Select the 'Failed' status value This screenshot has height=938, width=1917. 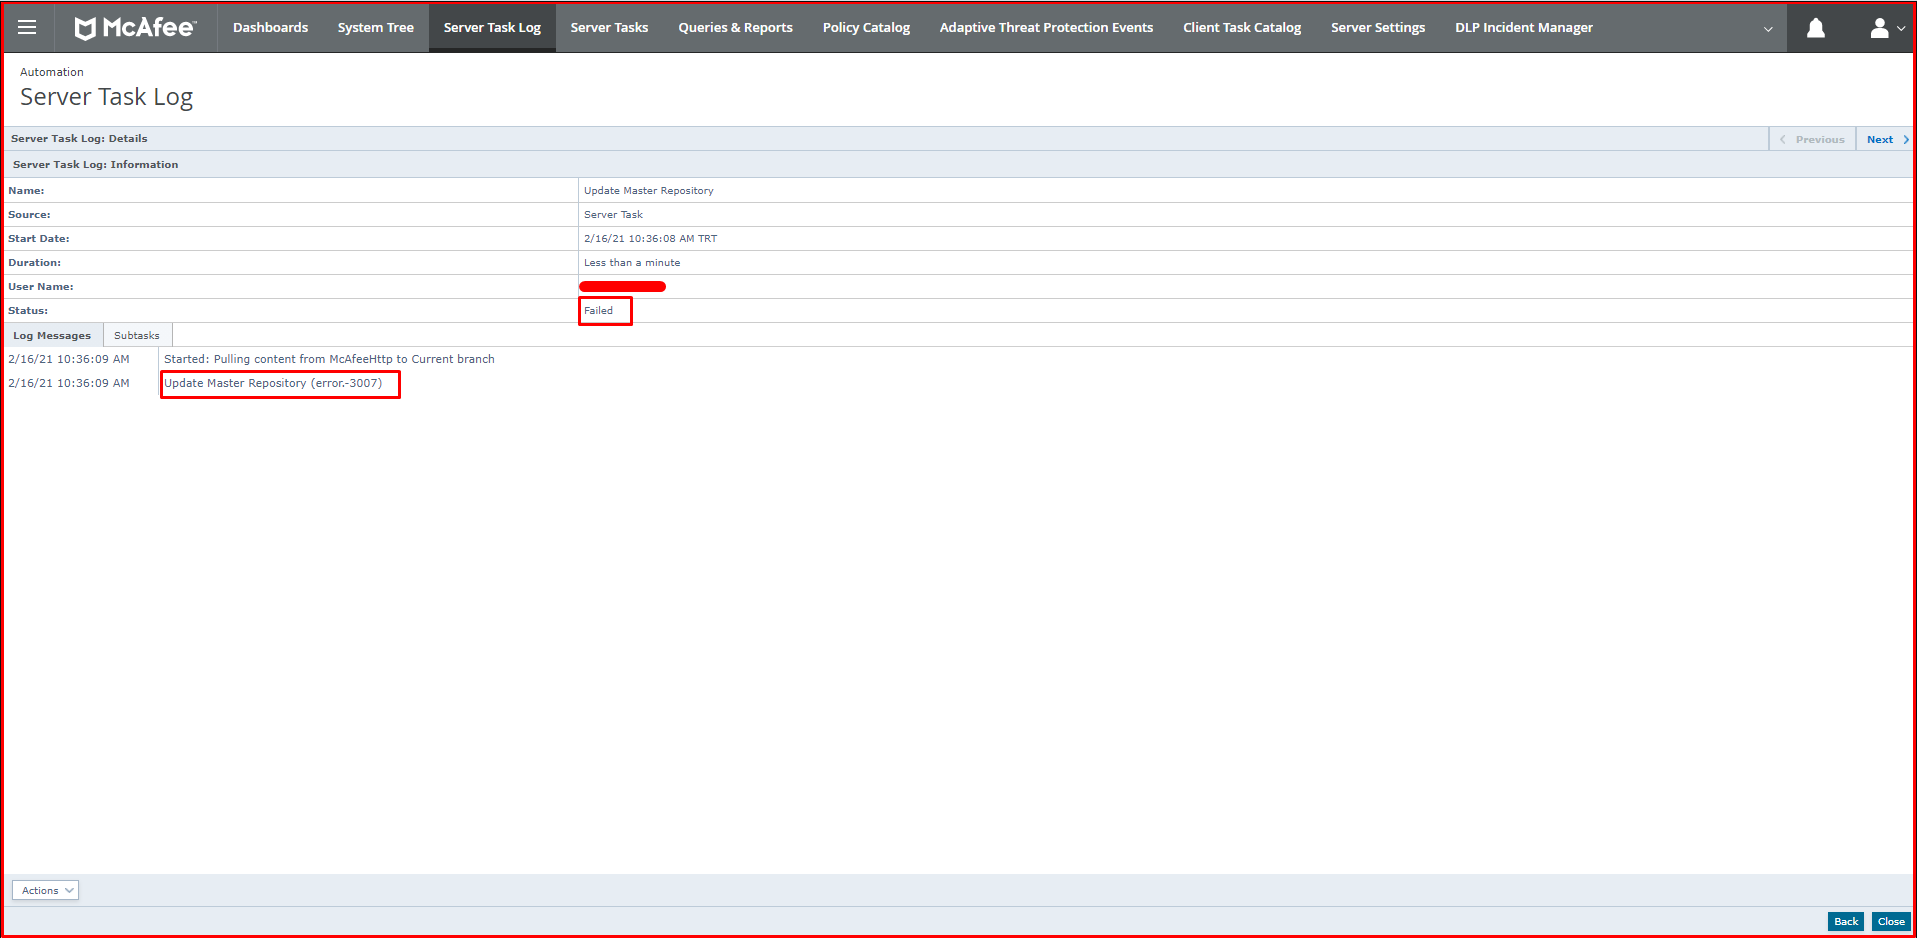tap(598, 310)
